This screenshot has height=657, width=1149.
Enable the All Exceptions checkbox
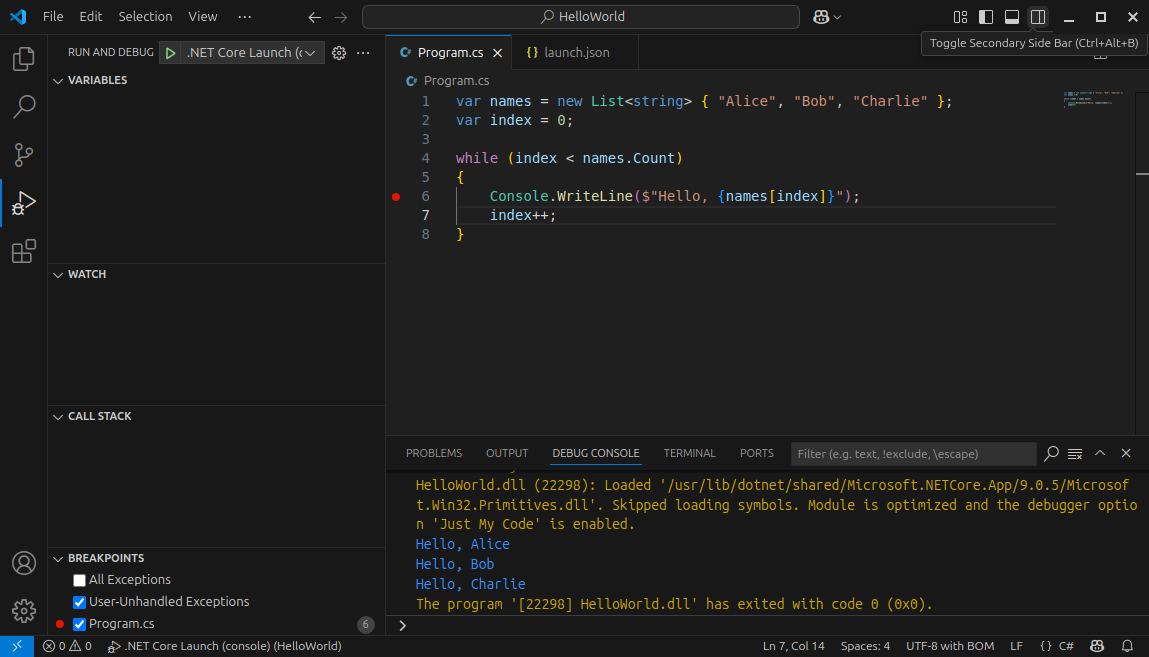pos(79,580)
